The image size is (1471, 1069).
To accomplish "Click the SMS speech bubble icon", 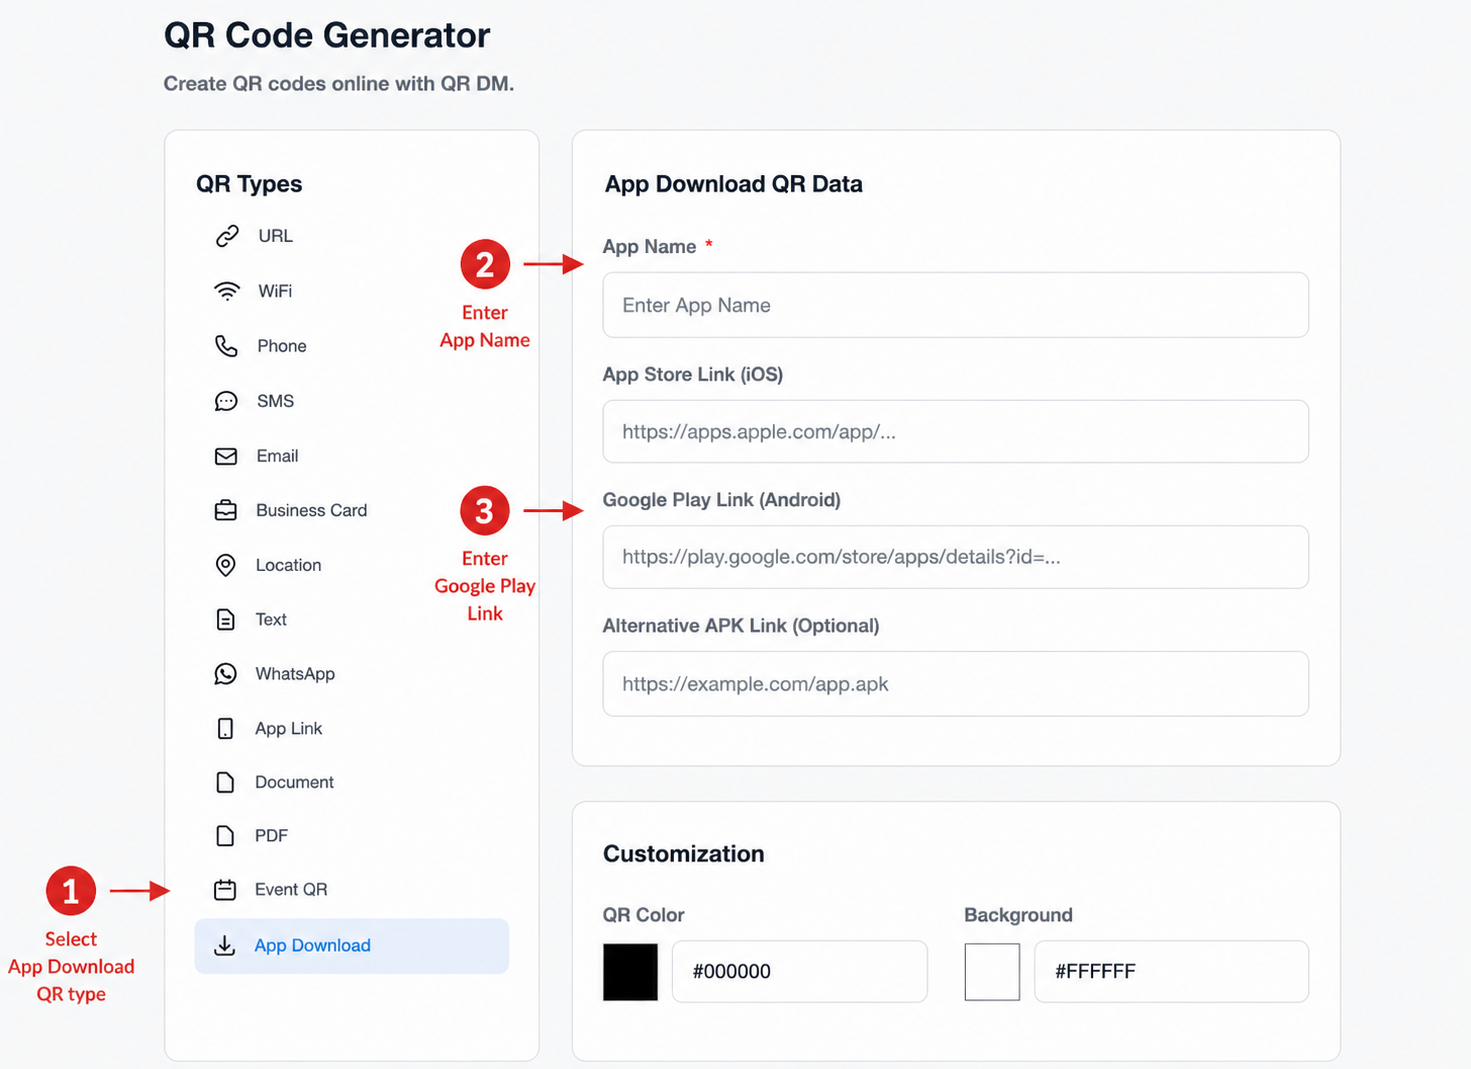I will pyautogui.click(x=227, y=401).
